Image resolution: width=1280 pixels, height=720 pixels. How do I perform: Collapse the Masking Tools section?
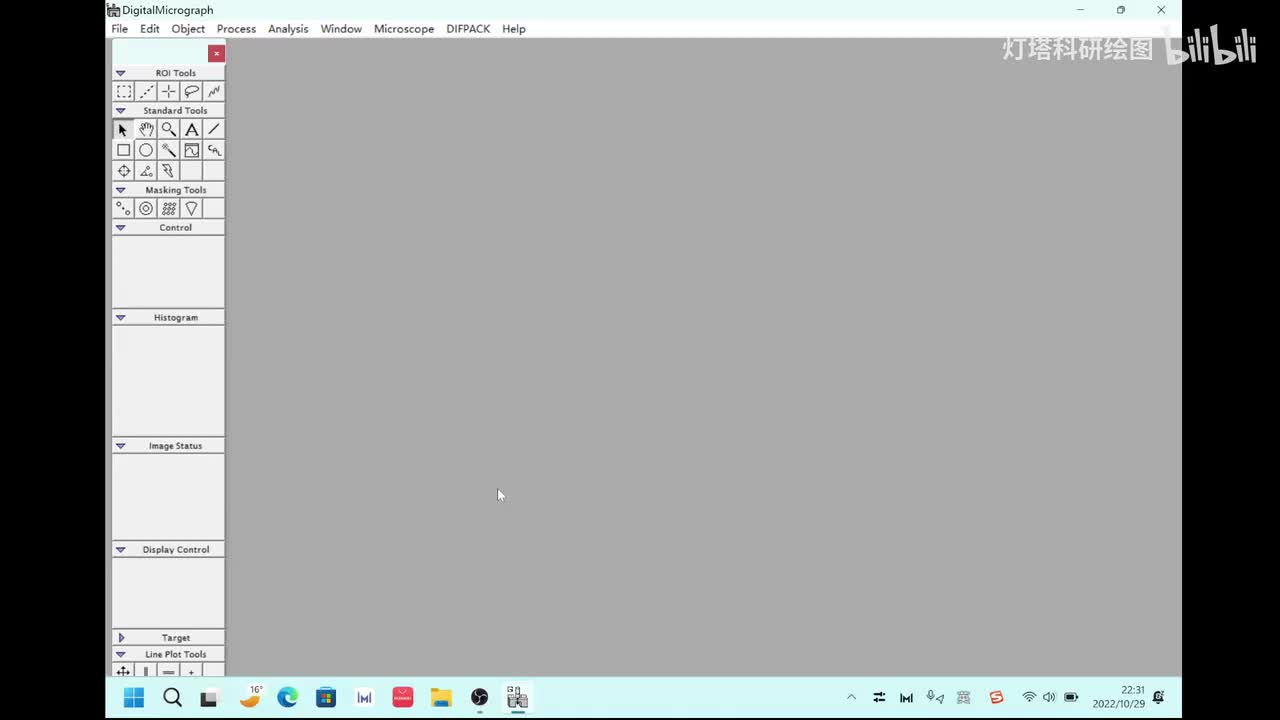coord(121,190)
